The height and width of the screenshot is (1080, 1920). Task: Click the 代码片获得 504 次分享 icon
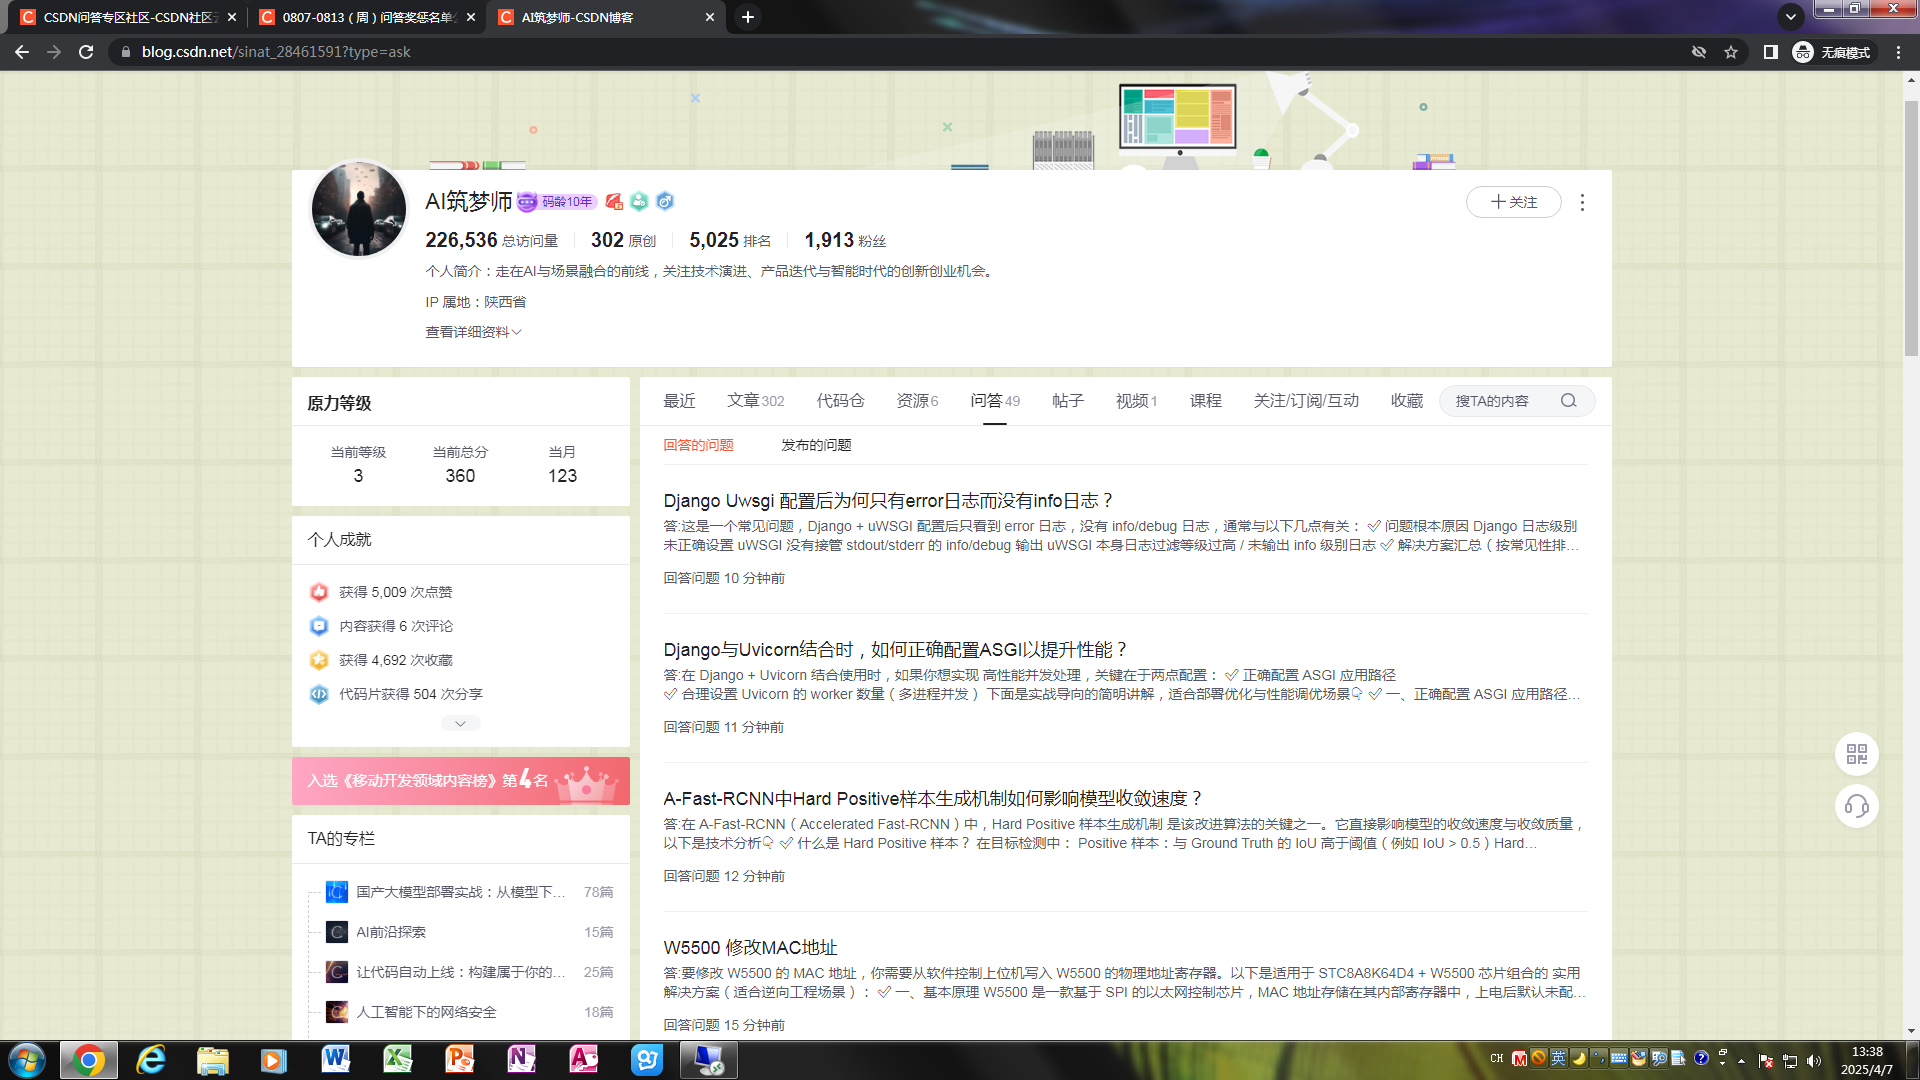[x=319, y=694]
